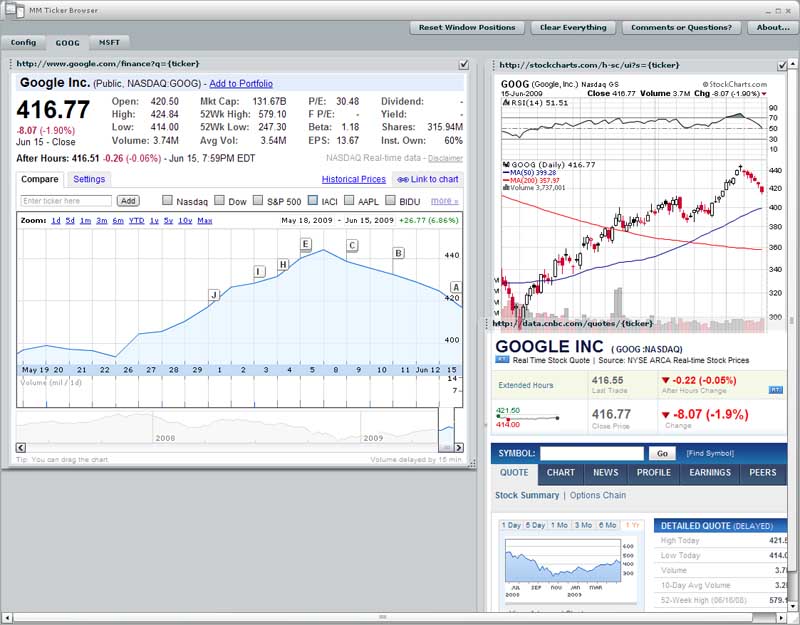Click the right arrow of the bottom horizontal scrollbar

783,617
